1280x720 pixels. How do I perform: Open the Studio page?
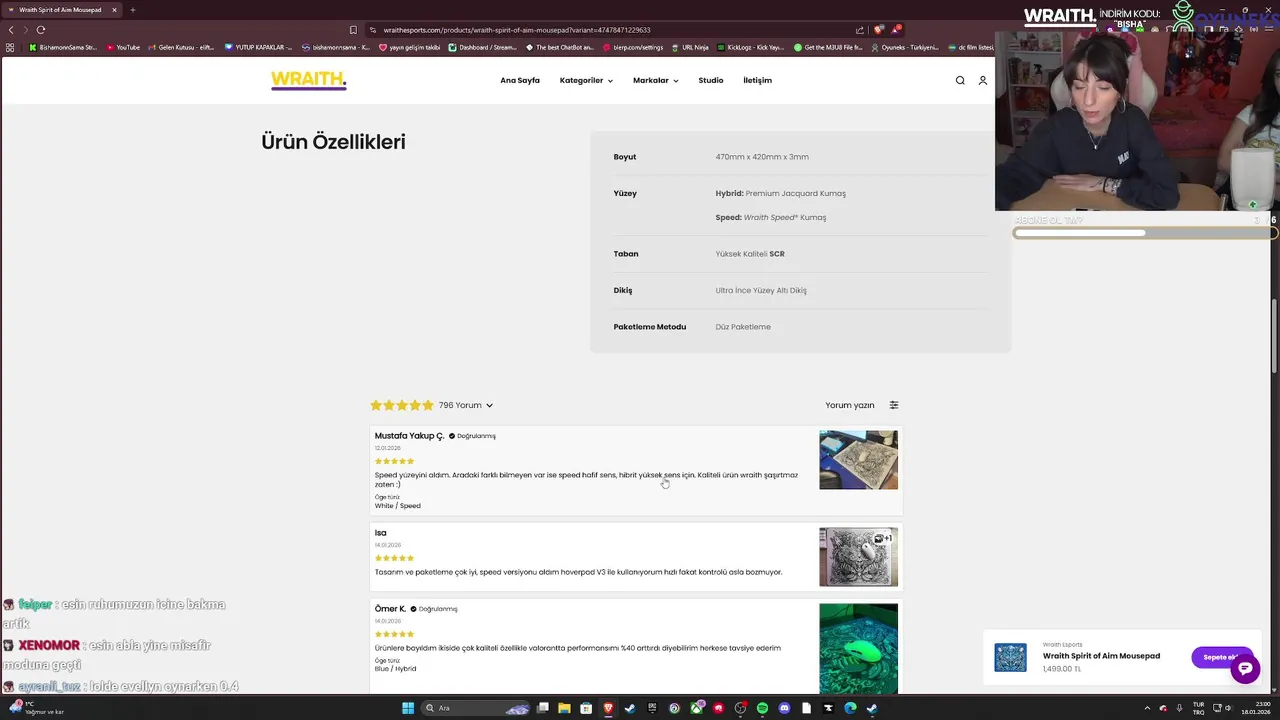[x=711, y=80]
